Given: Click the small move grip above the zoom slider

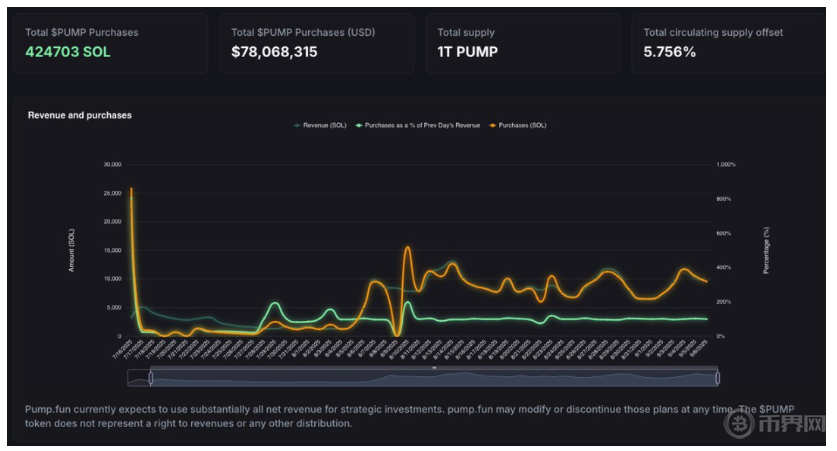Looking at the screenshot, I should click(x=434, y=367).
